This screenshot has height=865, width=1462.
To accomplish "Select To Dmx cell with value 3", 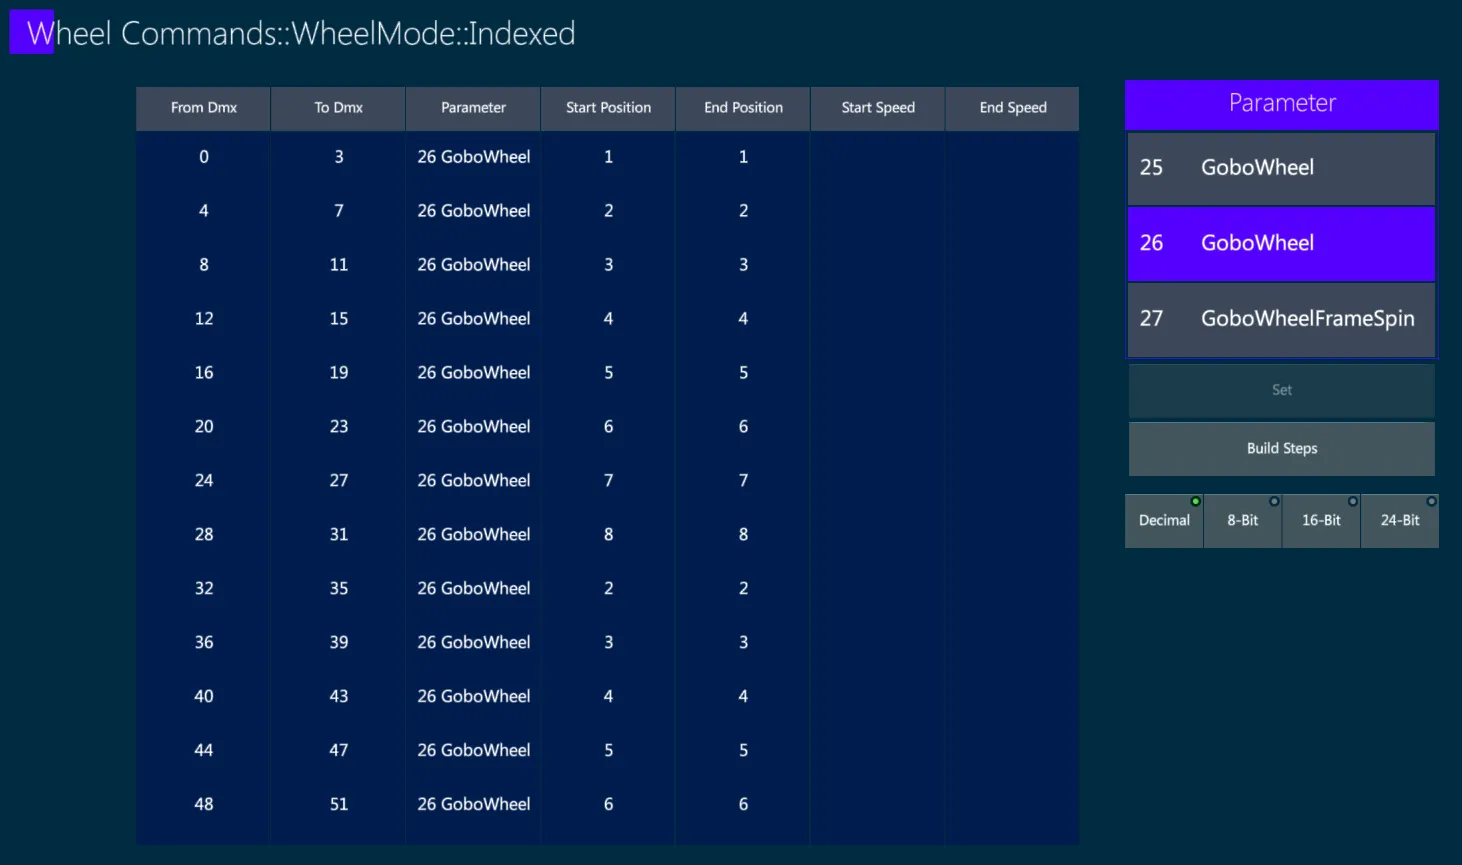I will pyautogui.click(x=339, y=157).
